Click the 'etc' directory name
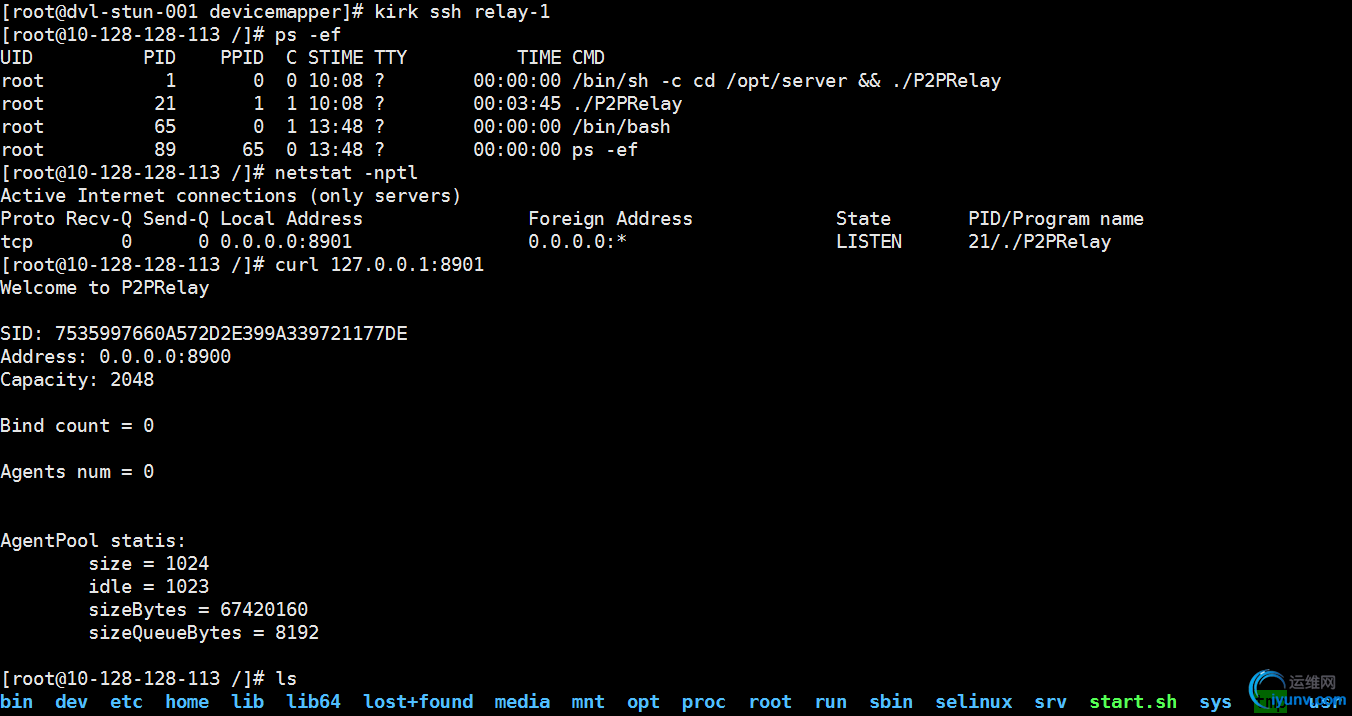This screenshot has width=1352, height=716. tap(127, 702)
